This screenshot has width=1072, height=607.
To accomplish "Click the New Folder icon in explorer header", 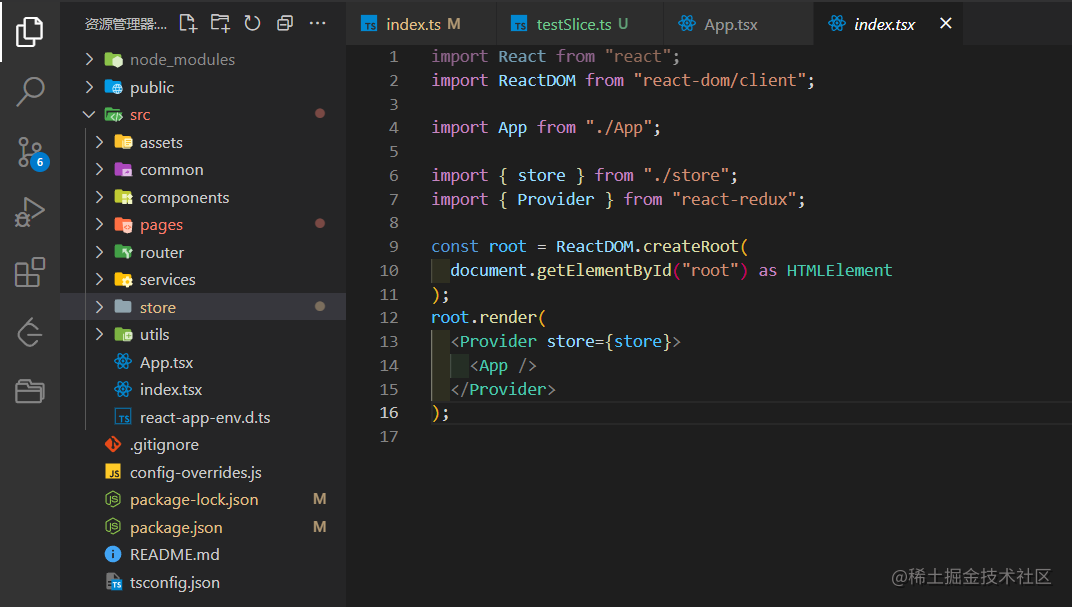I will (220, 23).
